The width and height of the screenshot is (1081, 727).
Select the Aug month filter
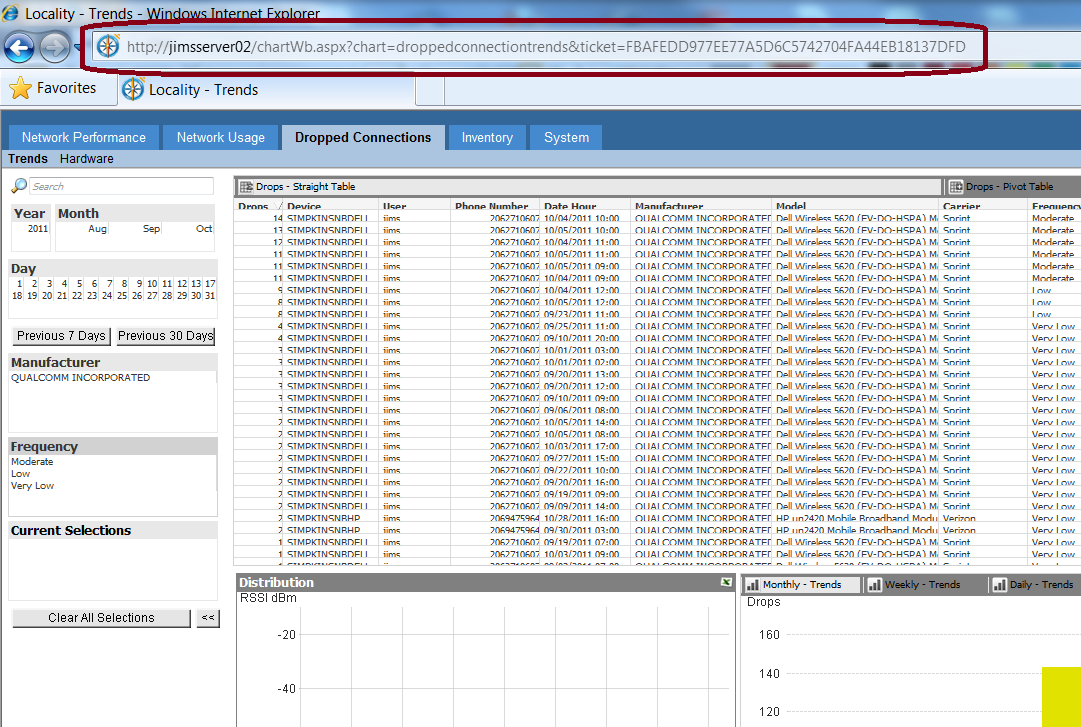pyautogui.click(x=97, y=228)
